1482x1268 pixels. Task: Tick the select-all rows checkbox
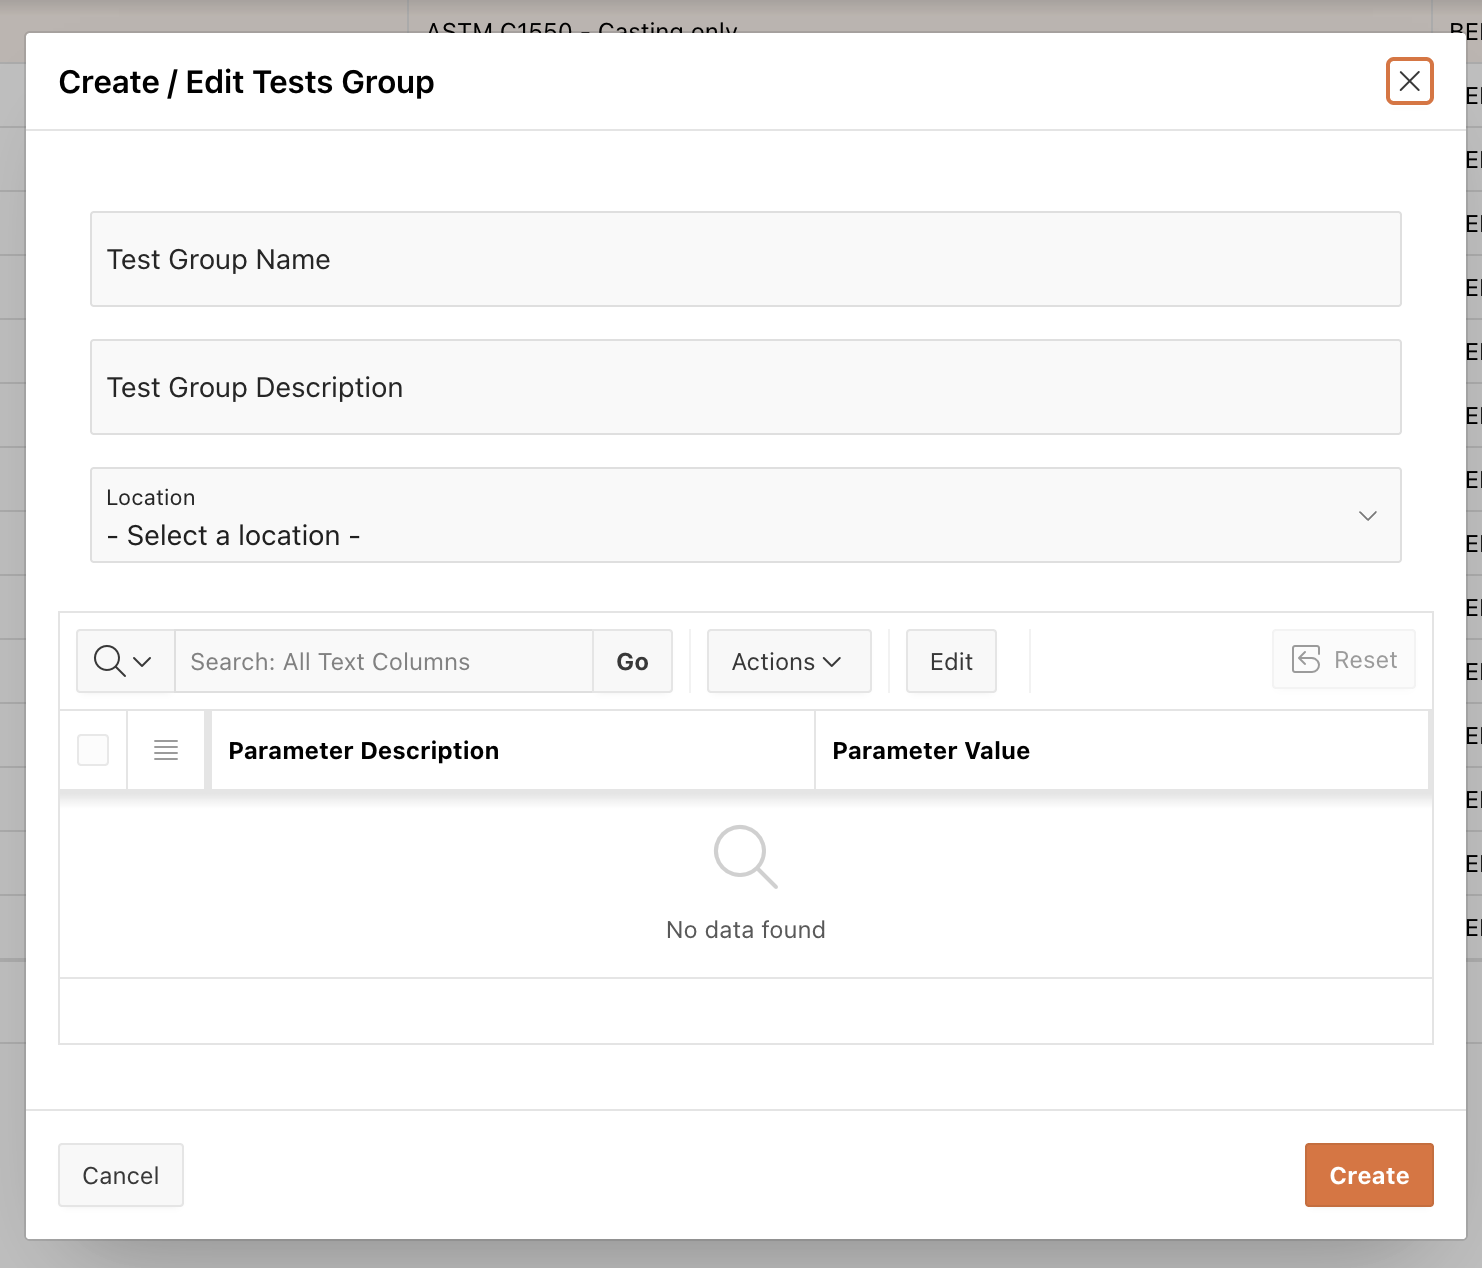coord(93,750)
